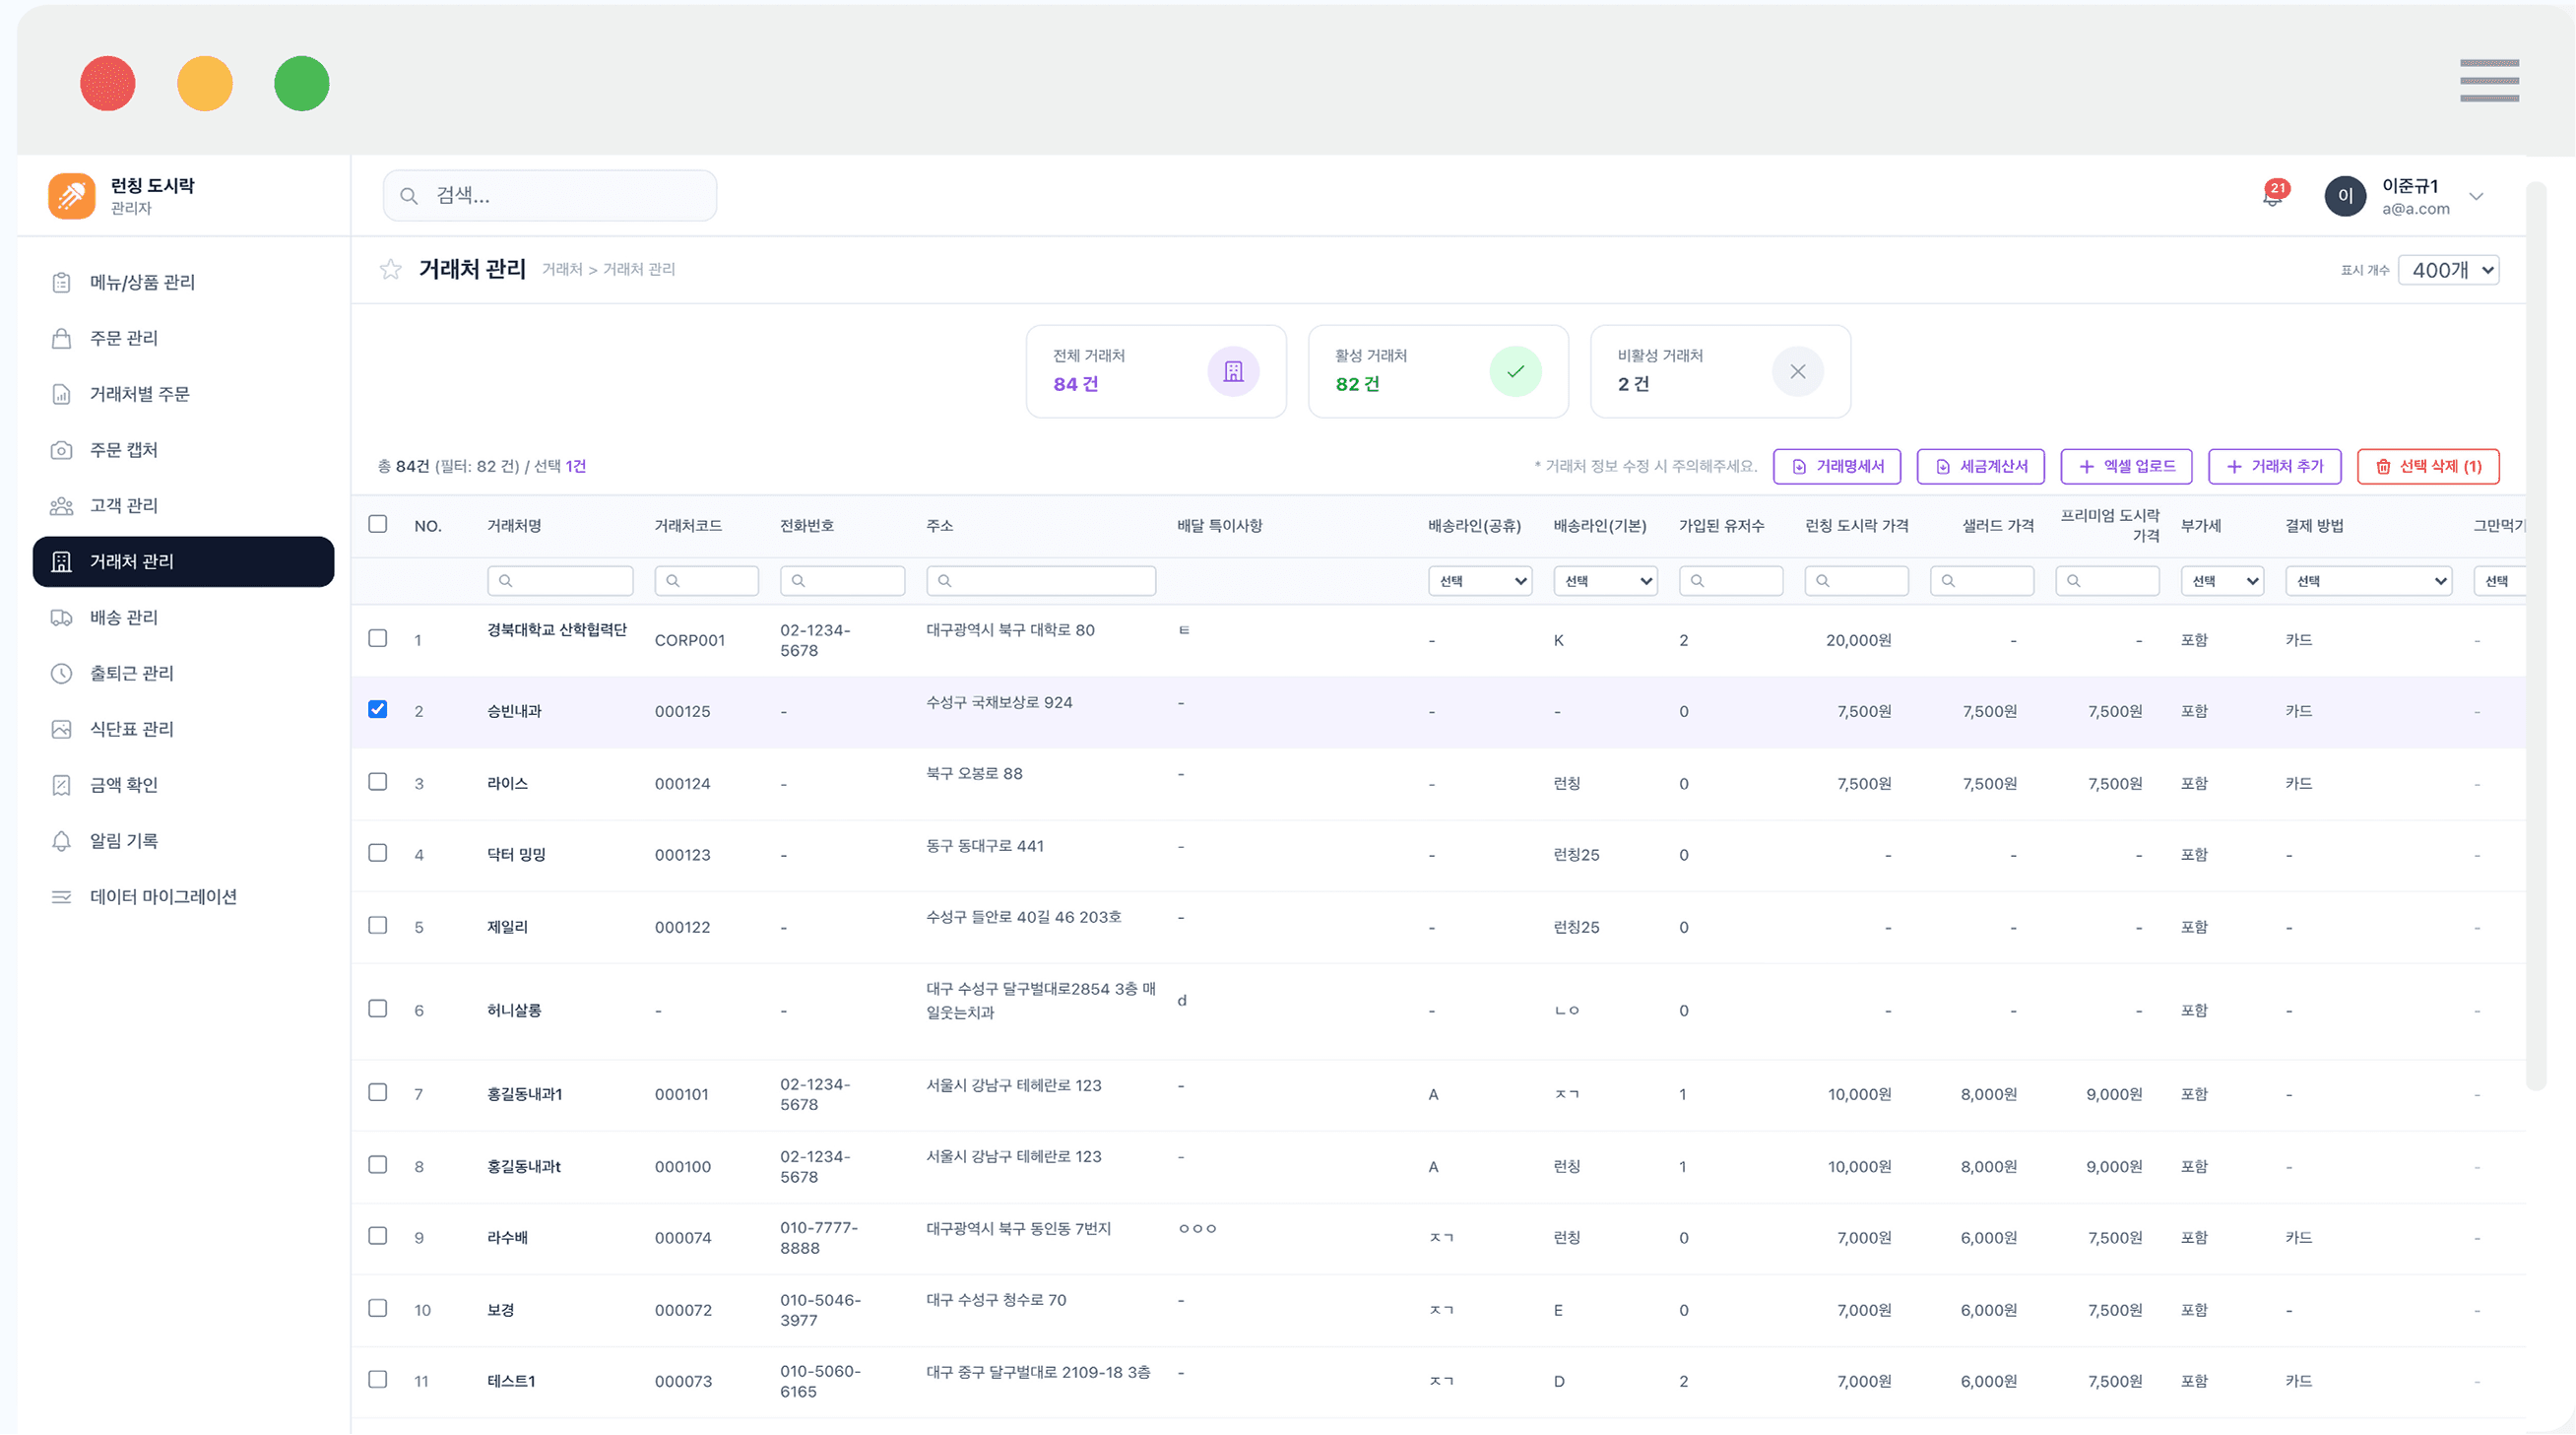The height and width of the screenshot is (1435, 2576).
Task: Focus the 거래처명 column filter input
Action: [x=560, y=581]
